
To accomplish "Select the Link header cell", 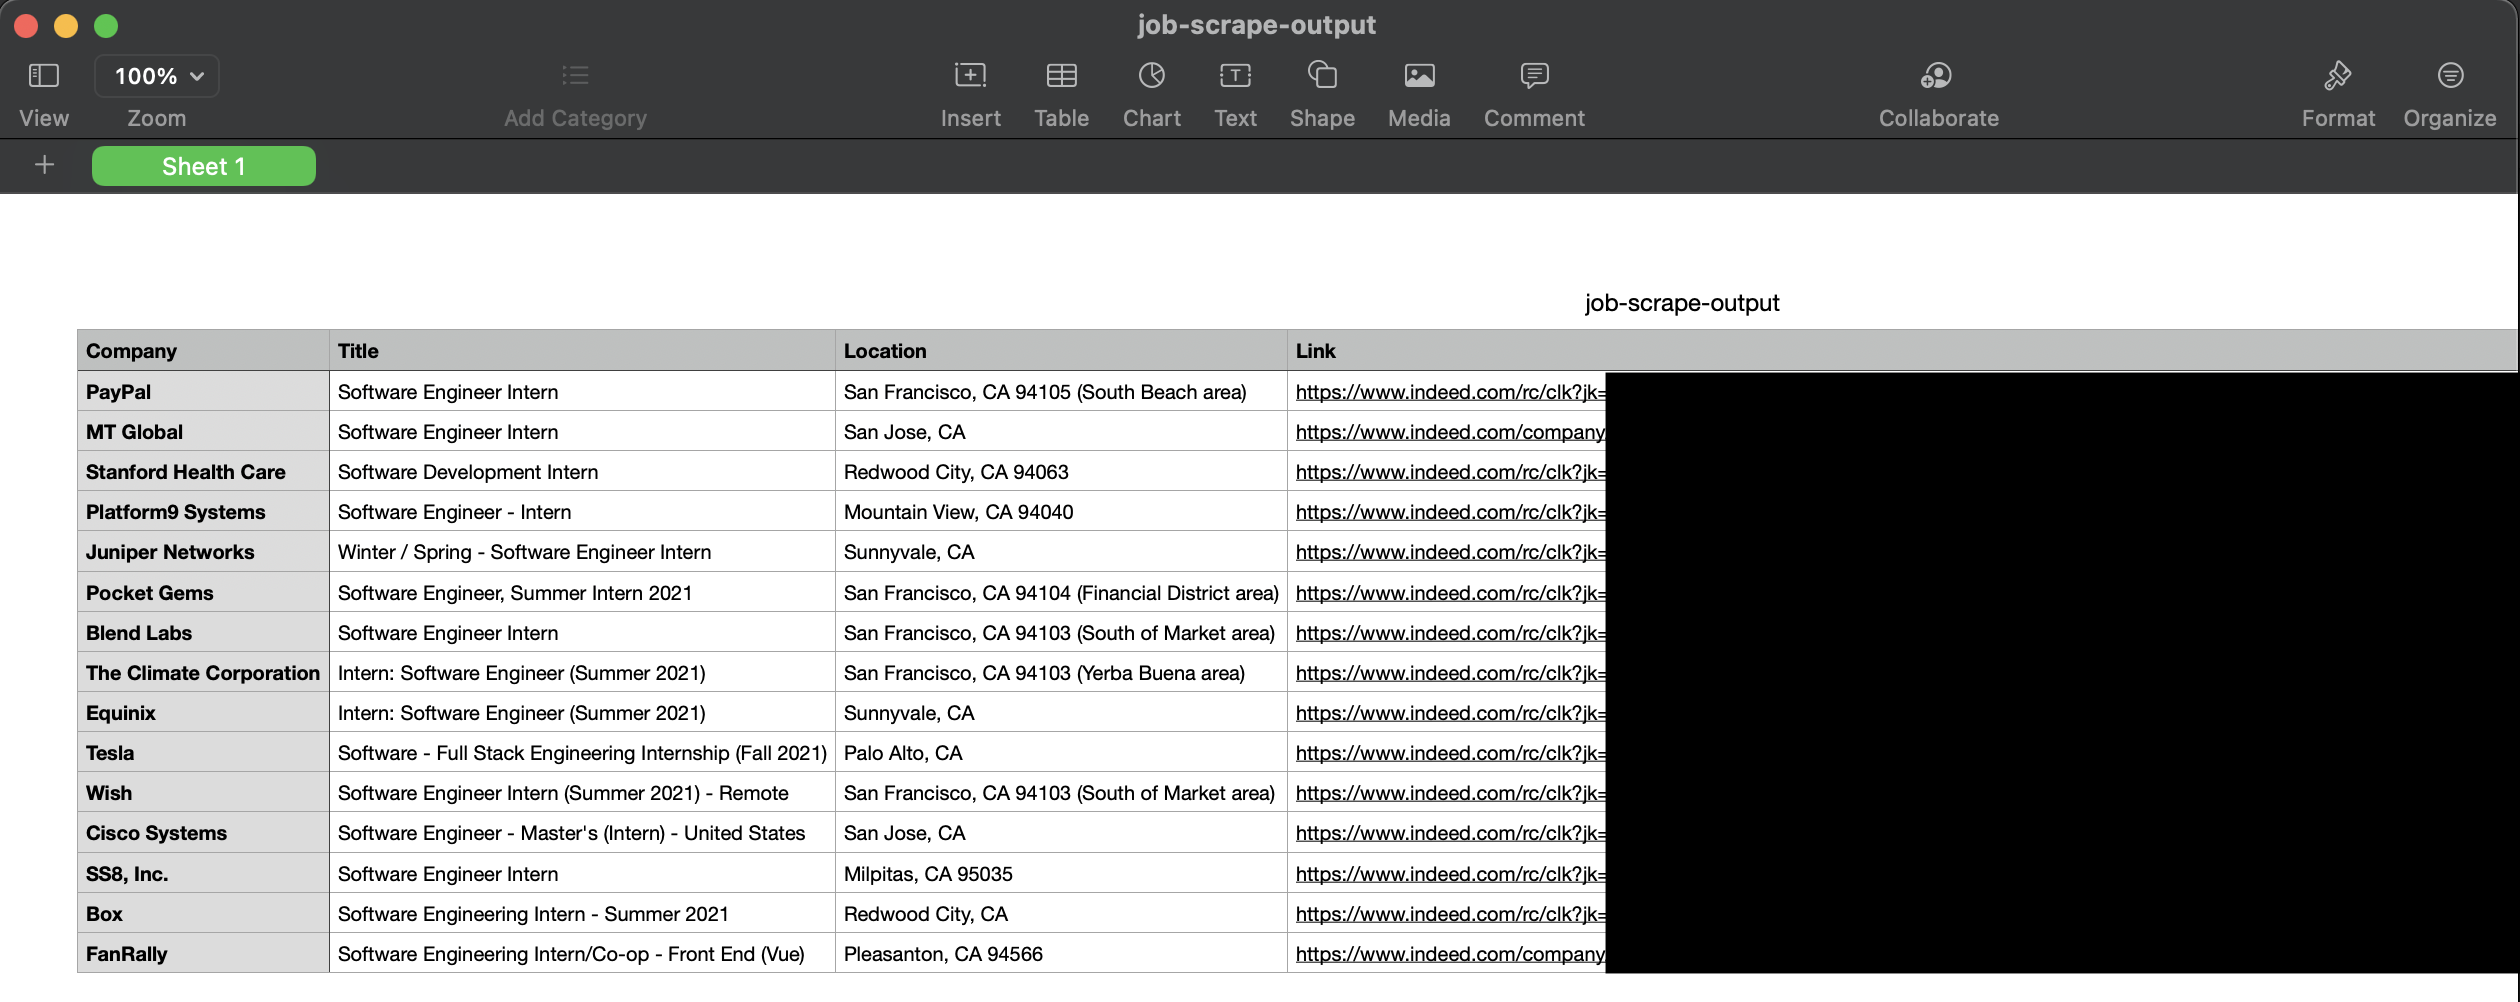I will [1902, 351].
